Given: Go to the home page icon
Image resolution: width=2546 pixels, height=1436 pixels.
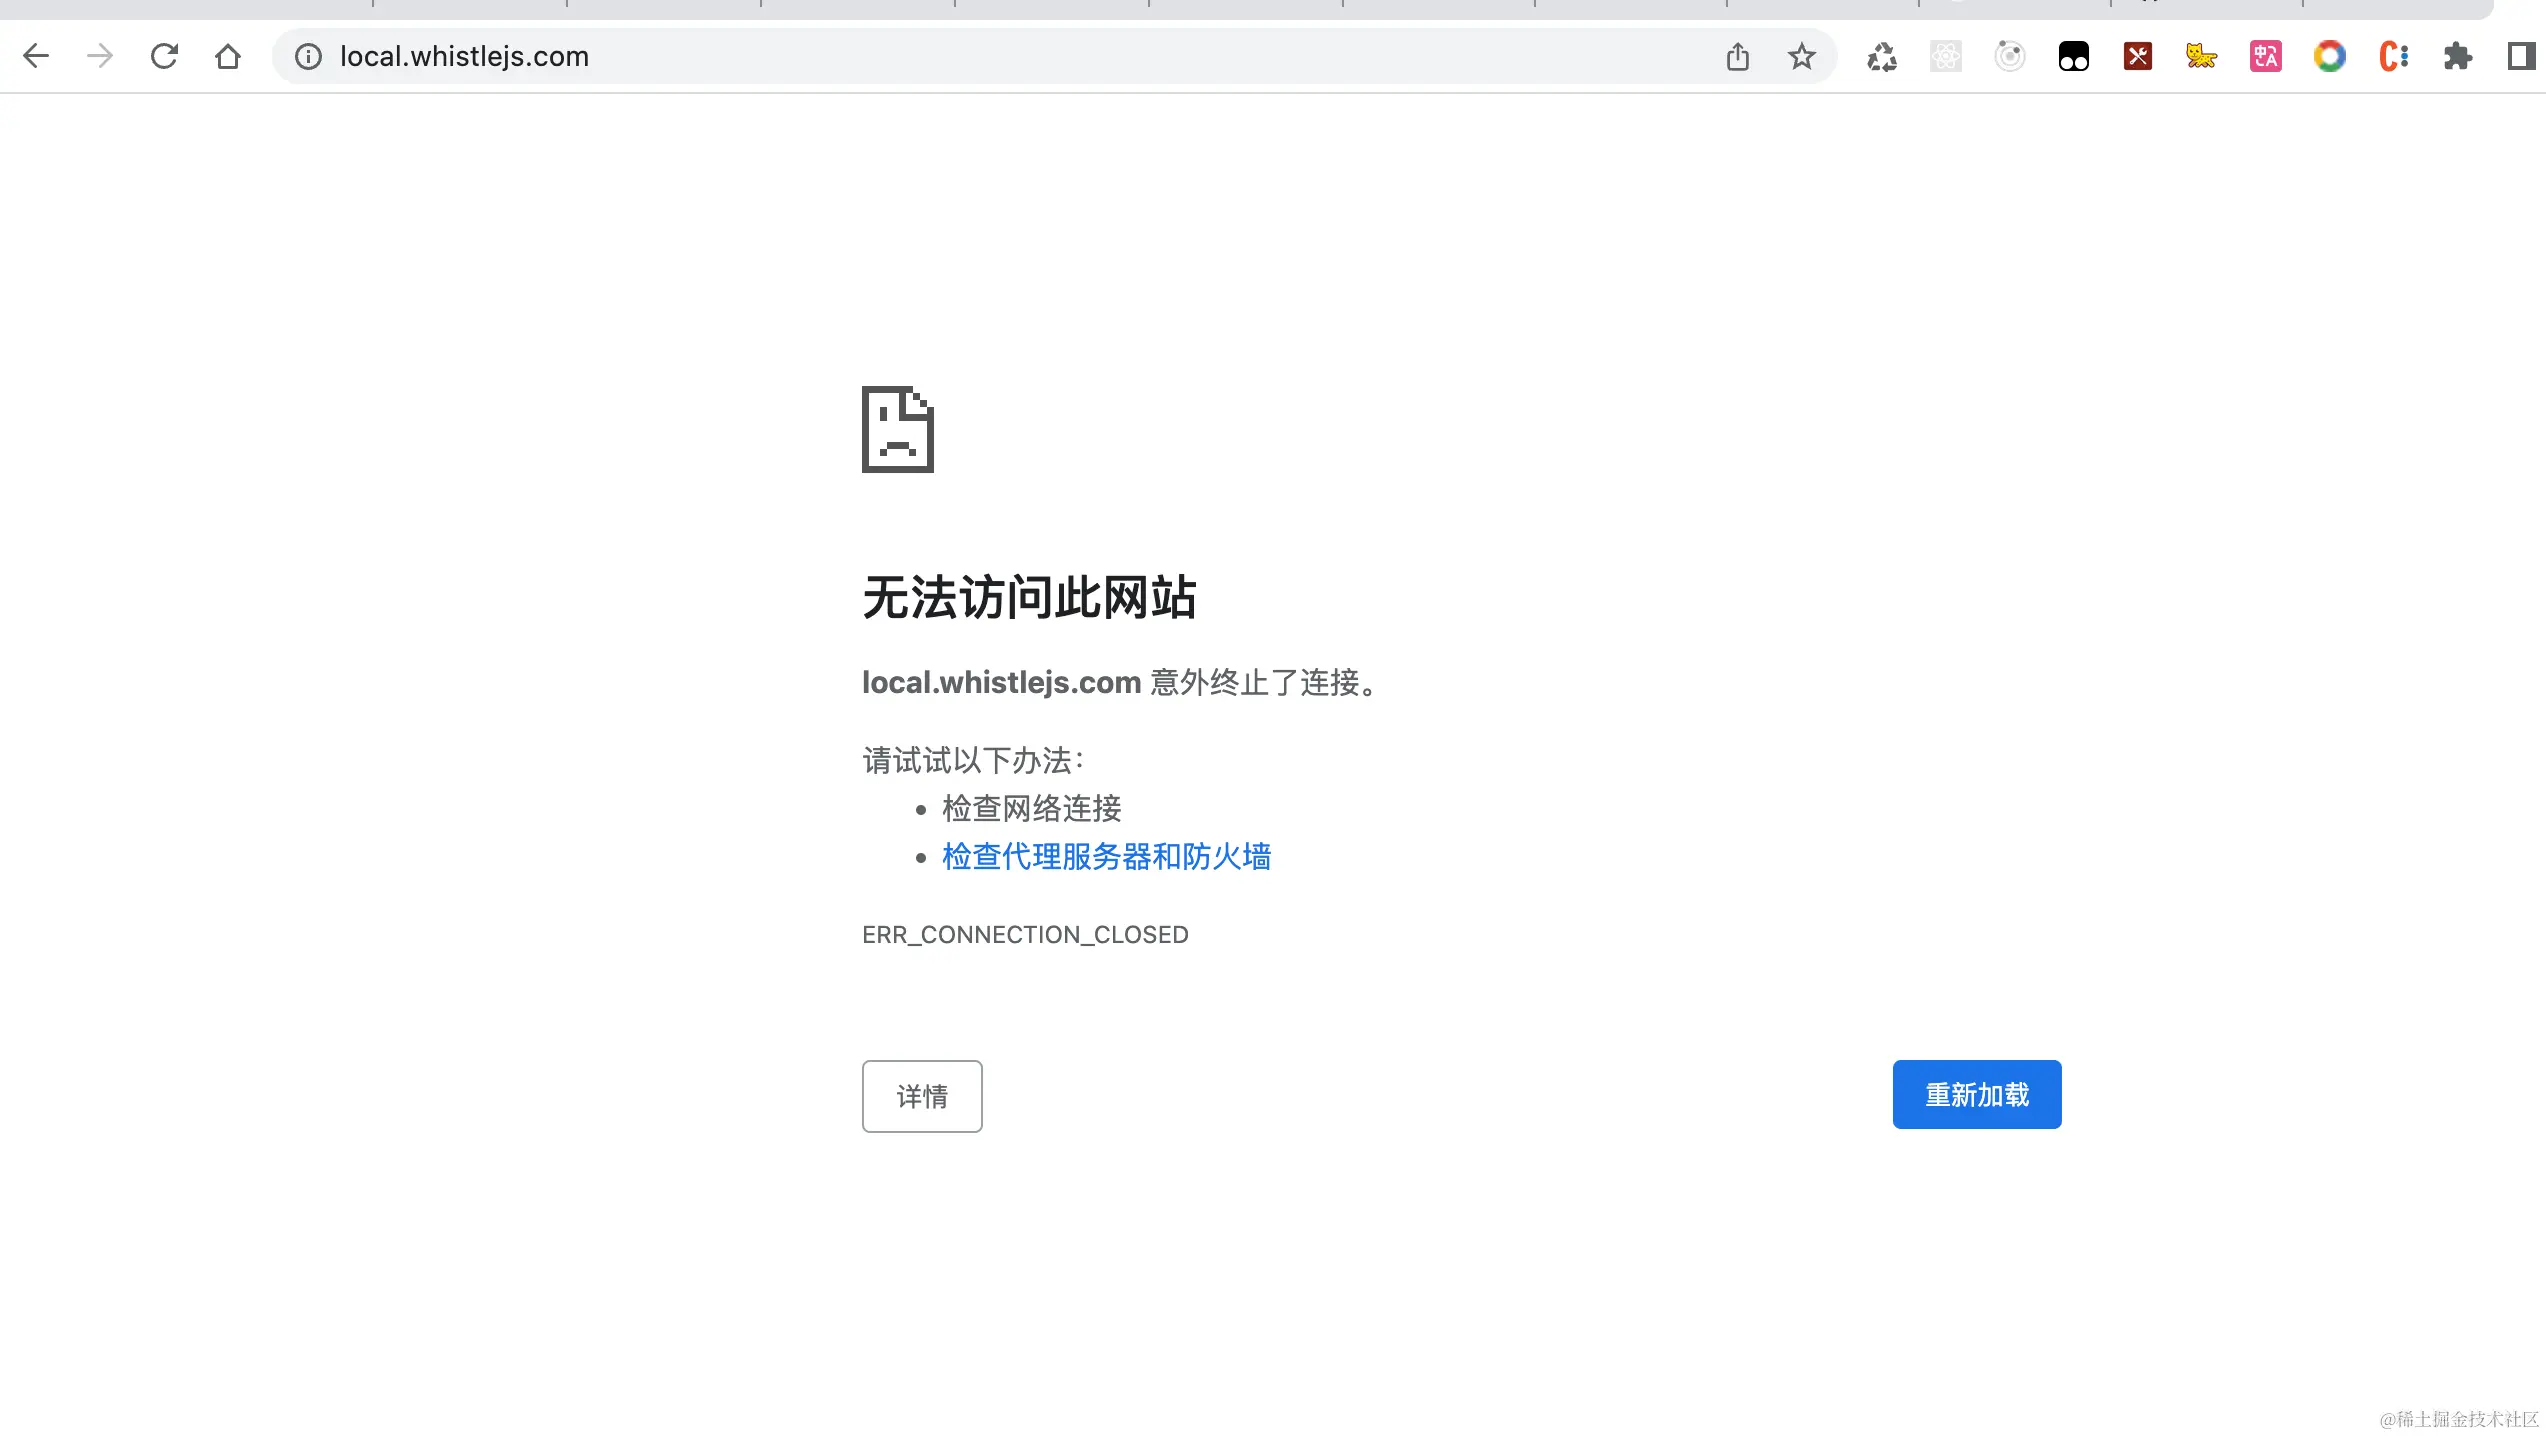Looking at the screenshot, I should pyautogui.click(x=228, y=56).
